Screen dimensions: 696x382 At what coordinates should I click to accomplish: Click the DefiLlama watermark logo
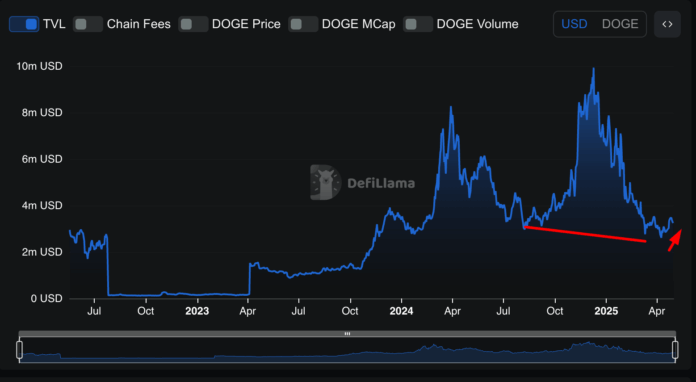pyautogui.click(x=362, y=182)
